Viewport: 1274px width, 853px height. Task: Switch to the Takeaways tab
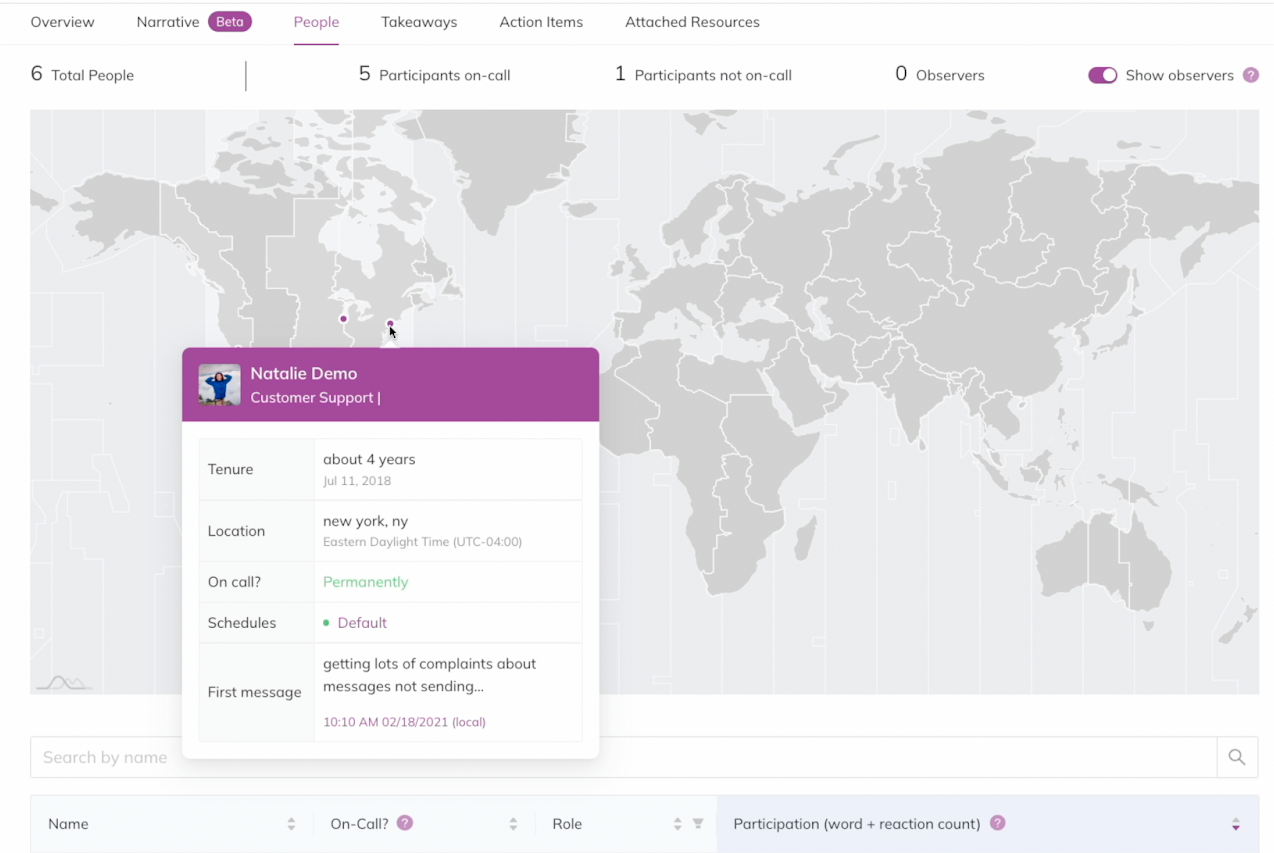click(419, 22)
